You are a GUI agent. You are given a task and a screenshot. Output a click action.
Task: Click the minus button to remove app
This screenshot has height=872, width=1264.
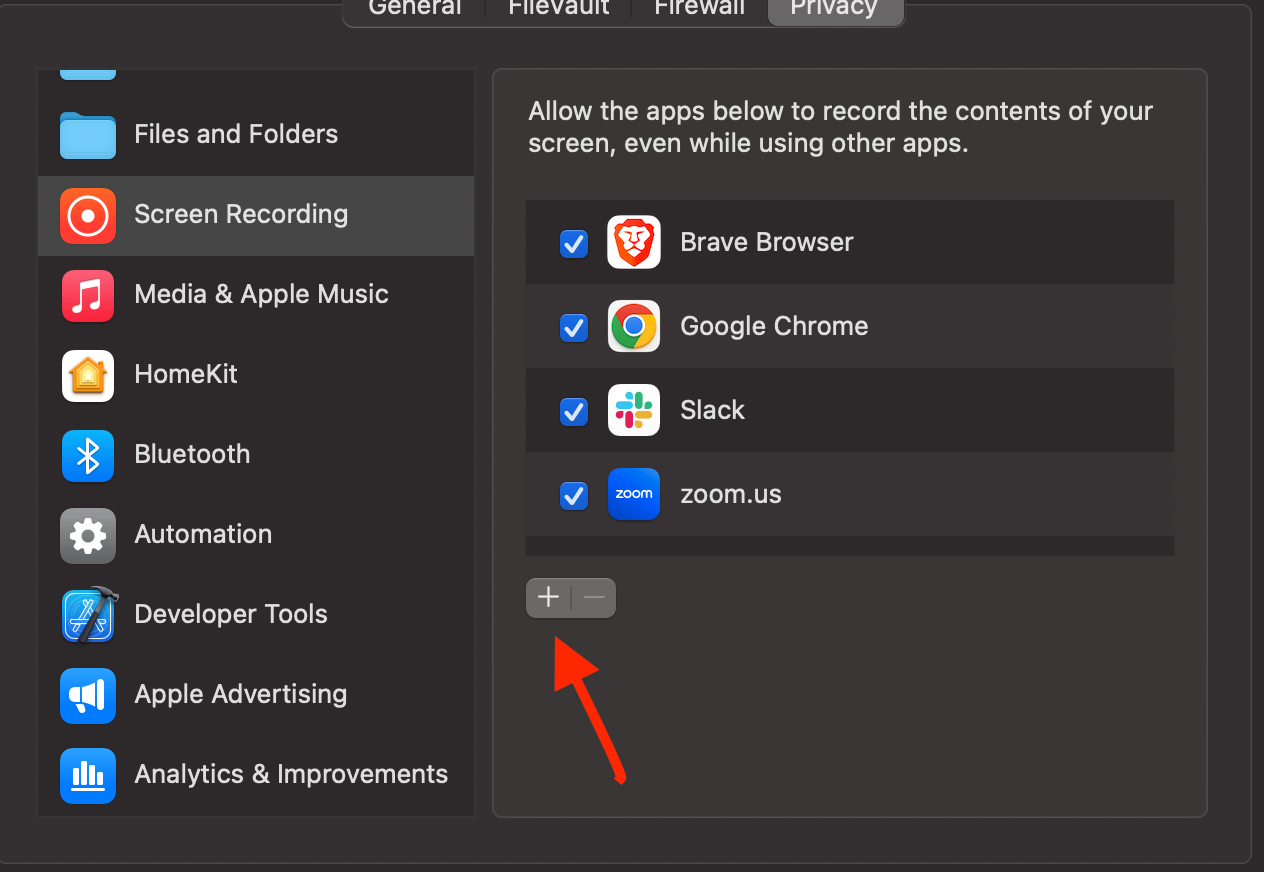[x=594, y=598]
